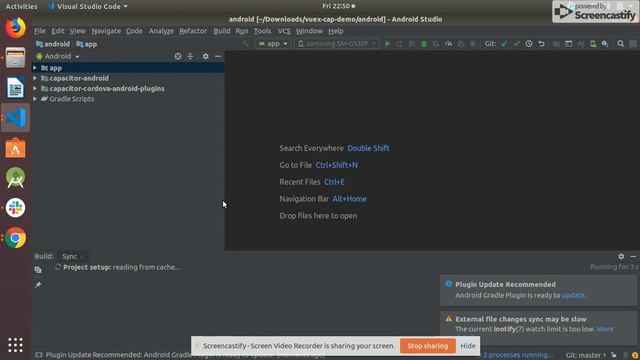Expand the capacitor-android tree node
The width and height of the screenshot is (640, 360).
(x=35, y=78)
